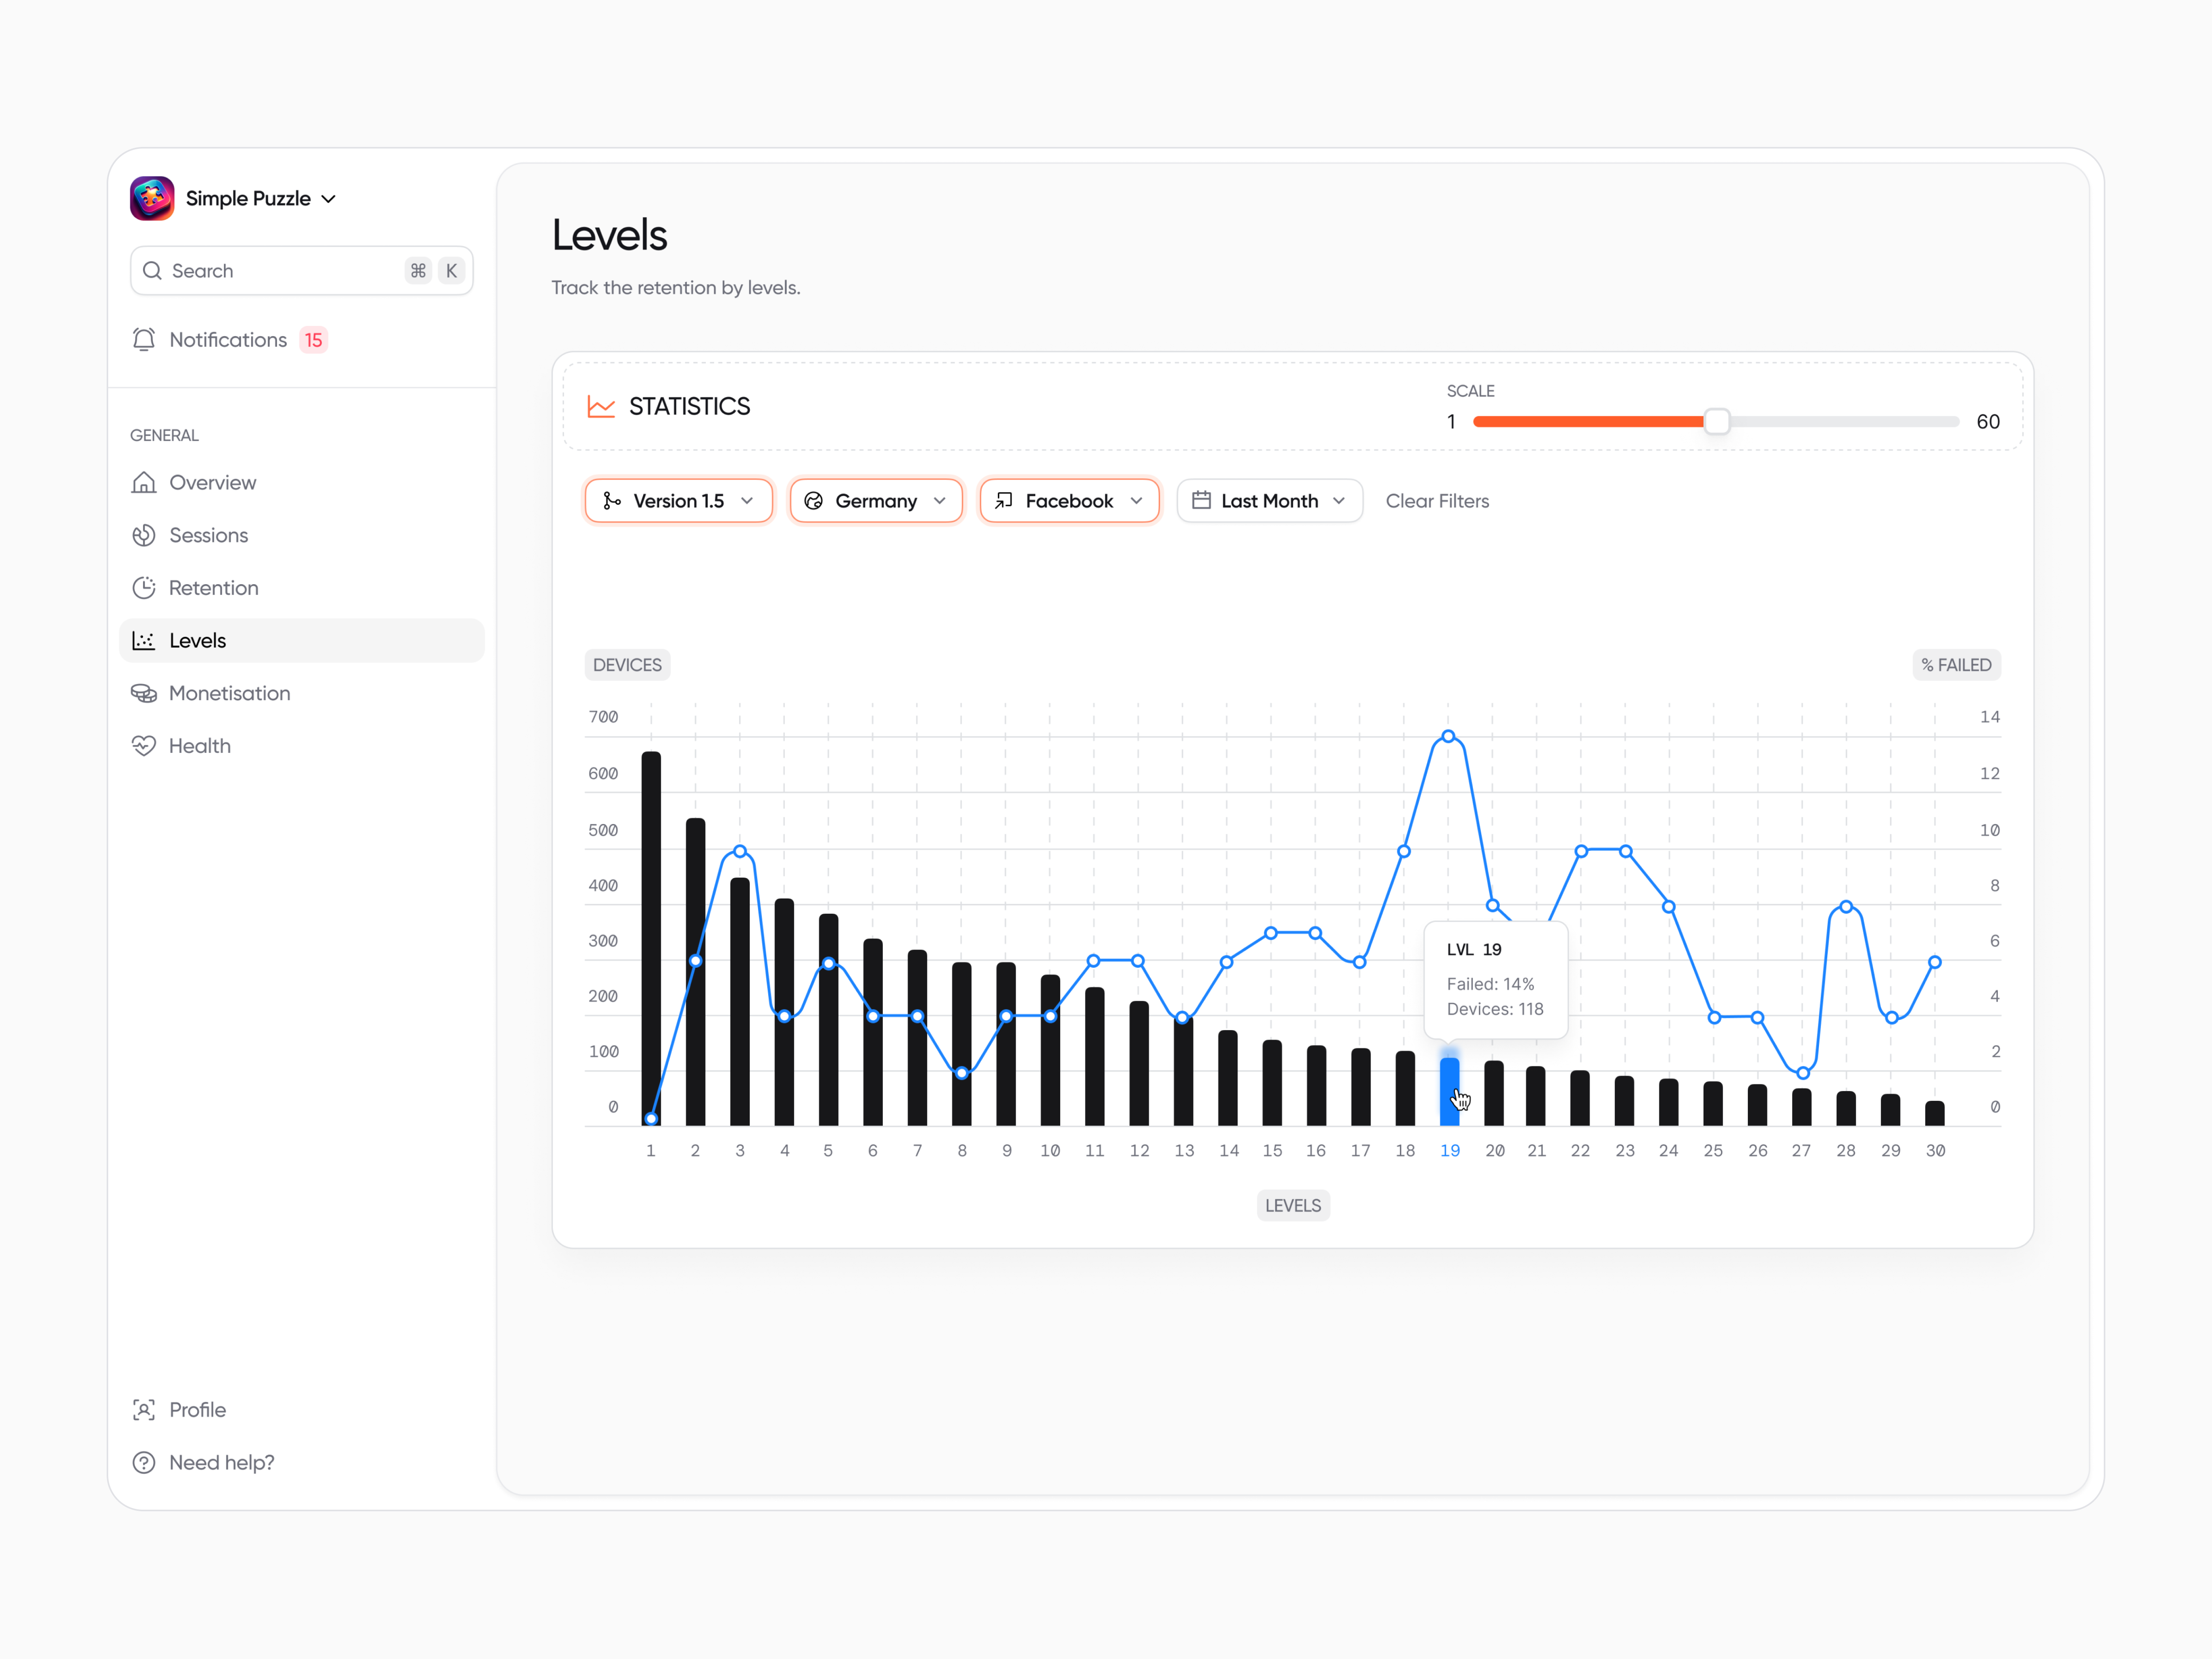Click the calendar icon in Last Month

pos(1201,500)
